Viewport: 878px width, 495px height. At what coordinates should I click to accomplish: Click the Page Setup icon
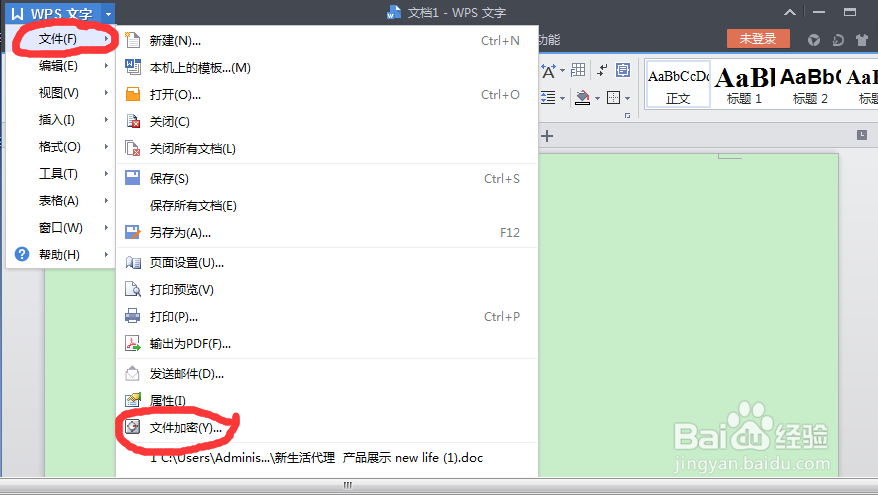tap(133, 262)
